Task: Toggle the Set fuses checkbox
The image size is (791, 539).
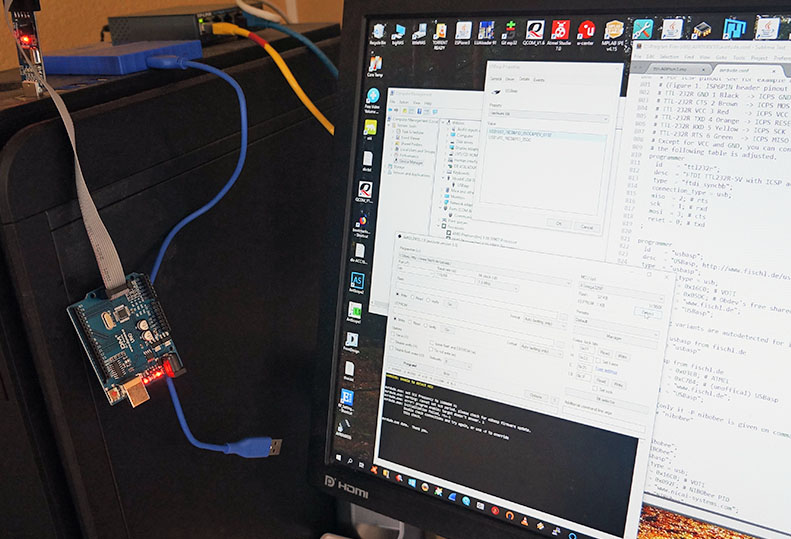Action: click(x=598, y=360)
